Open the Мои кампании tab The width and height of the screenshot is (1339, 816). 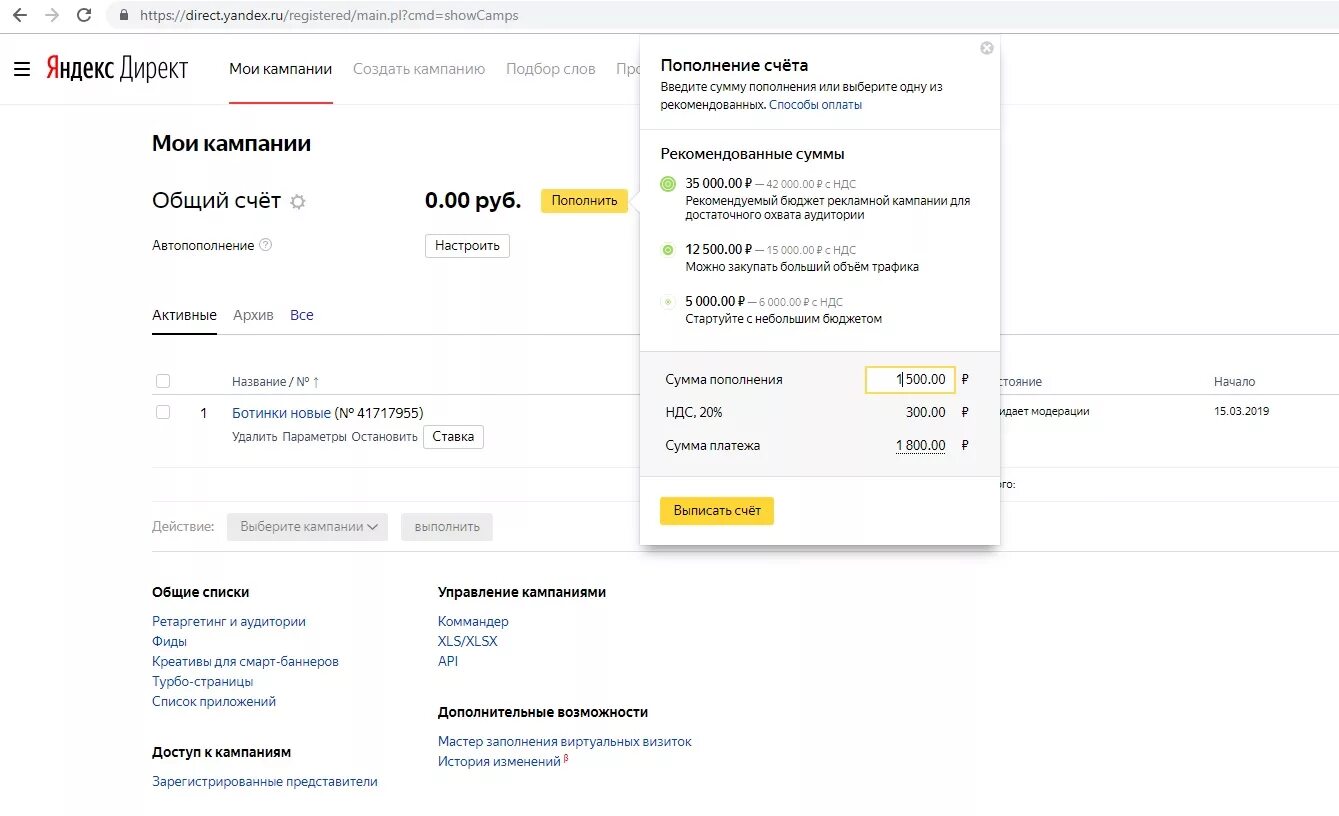281,69
